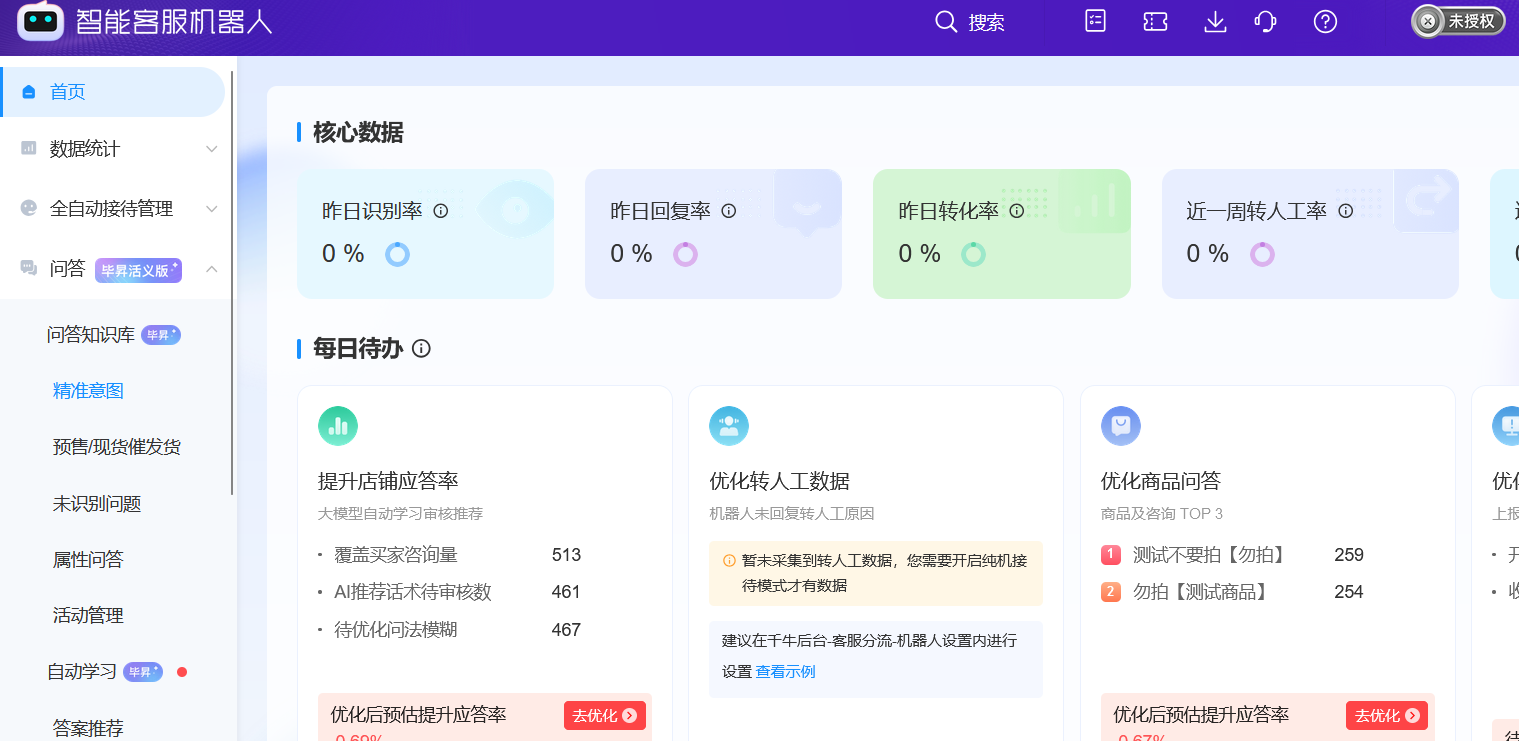This screenshot has height=741, width=1519.
Task: Click 去优化 button in 提升店铺应答率 card
Action: [x=605, y=715]
